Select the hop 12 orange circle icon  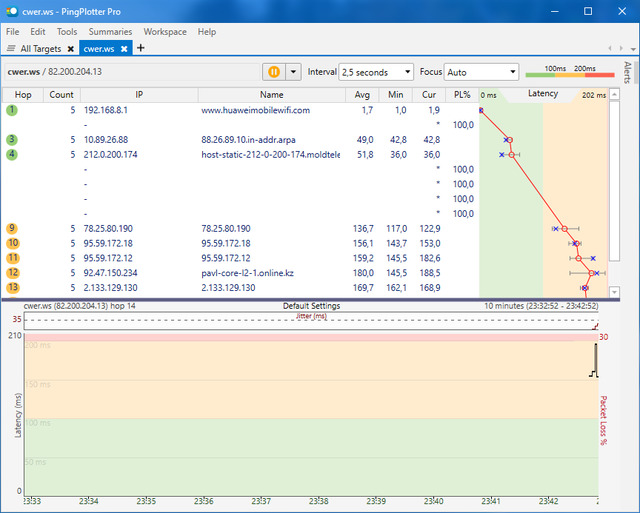tap(12, 272)
